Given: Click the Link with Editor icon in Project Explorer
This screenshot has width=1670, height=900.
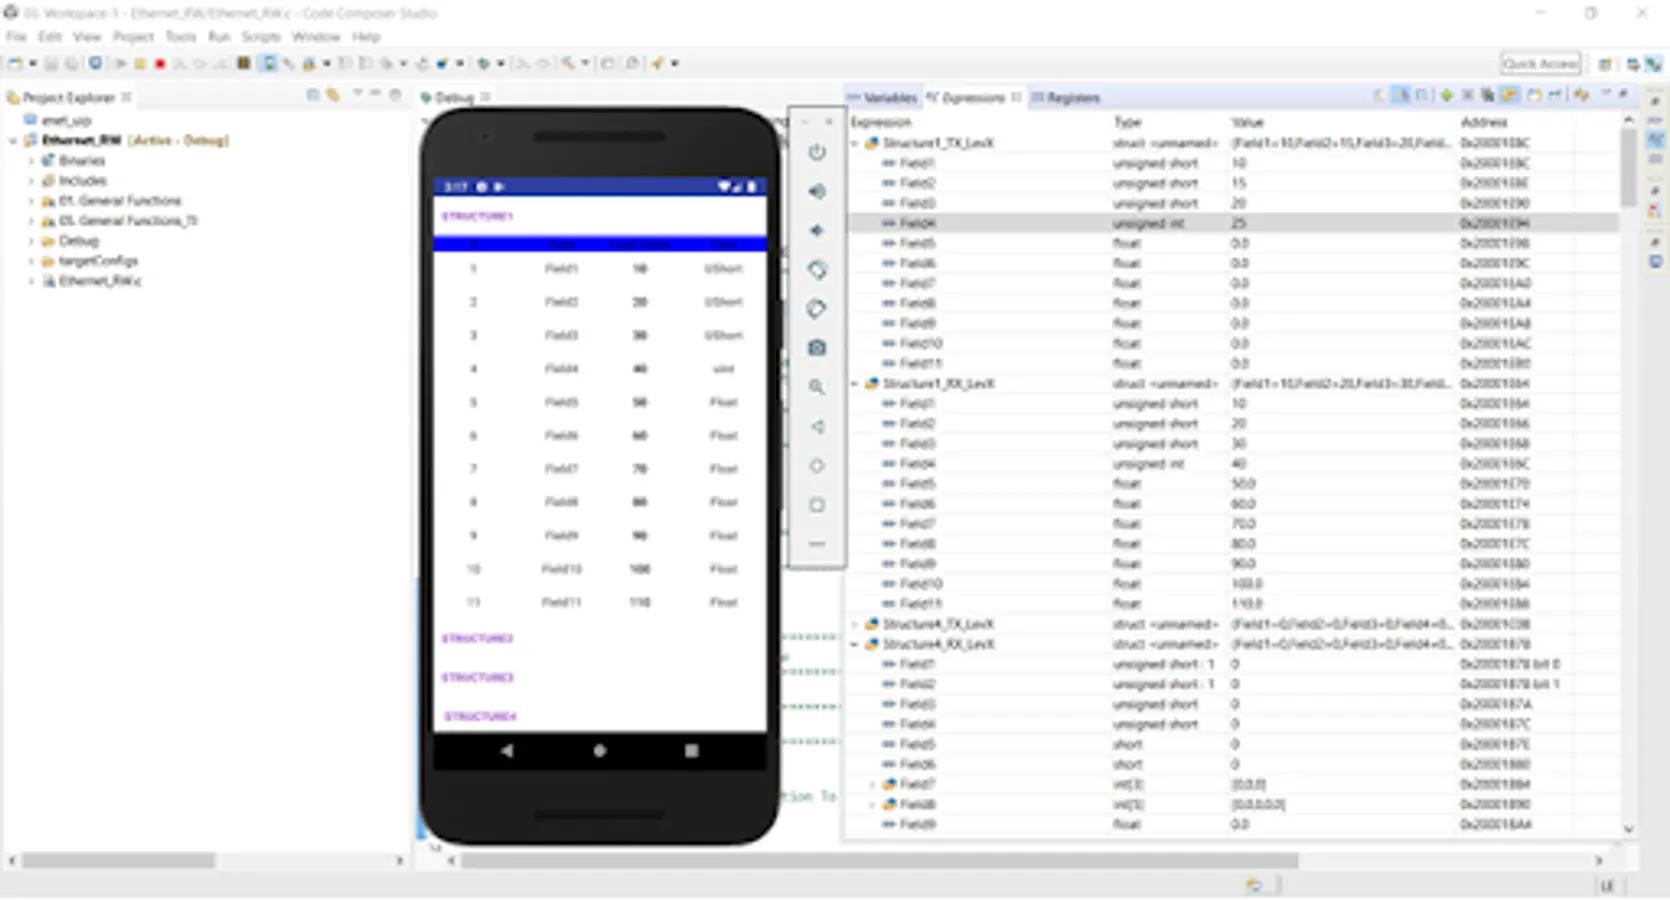Looking at the screenshot, I should (333, 96).
